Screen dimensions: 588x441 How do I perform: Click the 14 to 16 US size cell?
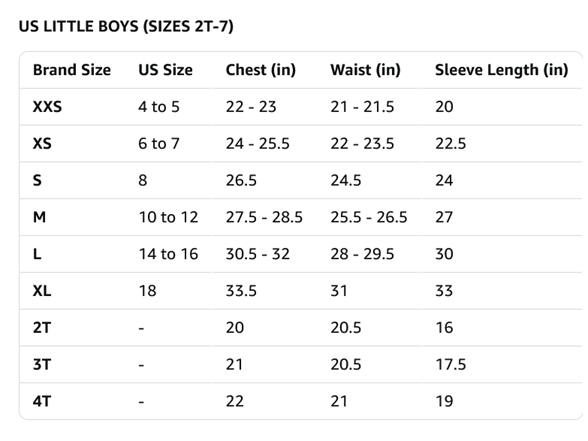pos(168,254)
